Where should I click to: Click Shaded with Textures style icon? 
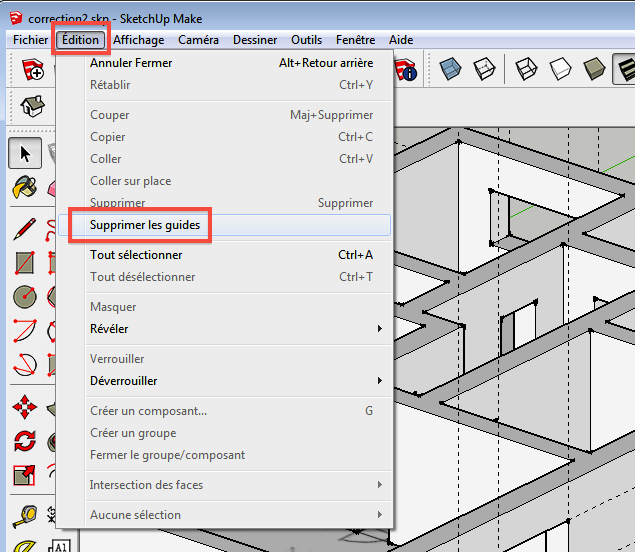click(x=625, y=69)
